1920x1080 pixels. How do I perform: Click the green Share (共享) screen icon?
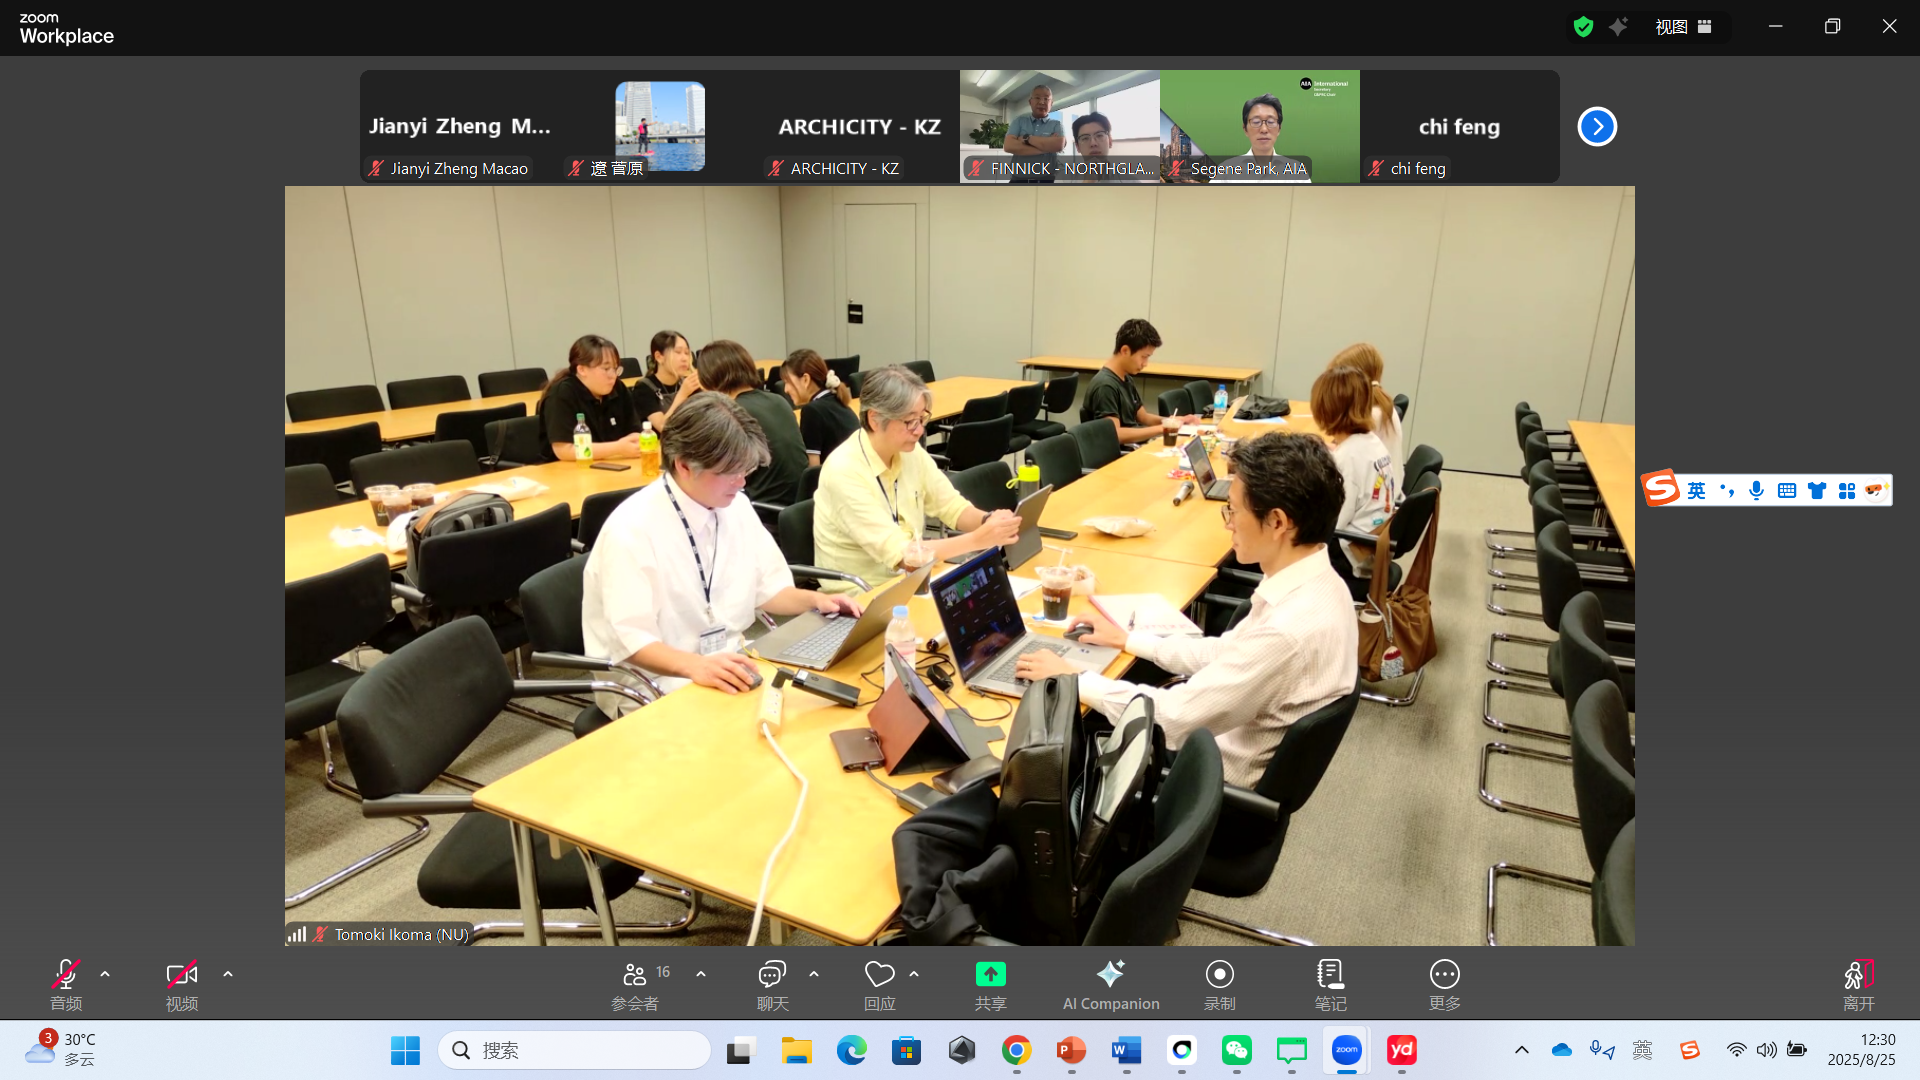990,975
